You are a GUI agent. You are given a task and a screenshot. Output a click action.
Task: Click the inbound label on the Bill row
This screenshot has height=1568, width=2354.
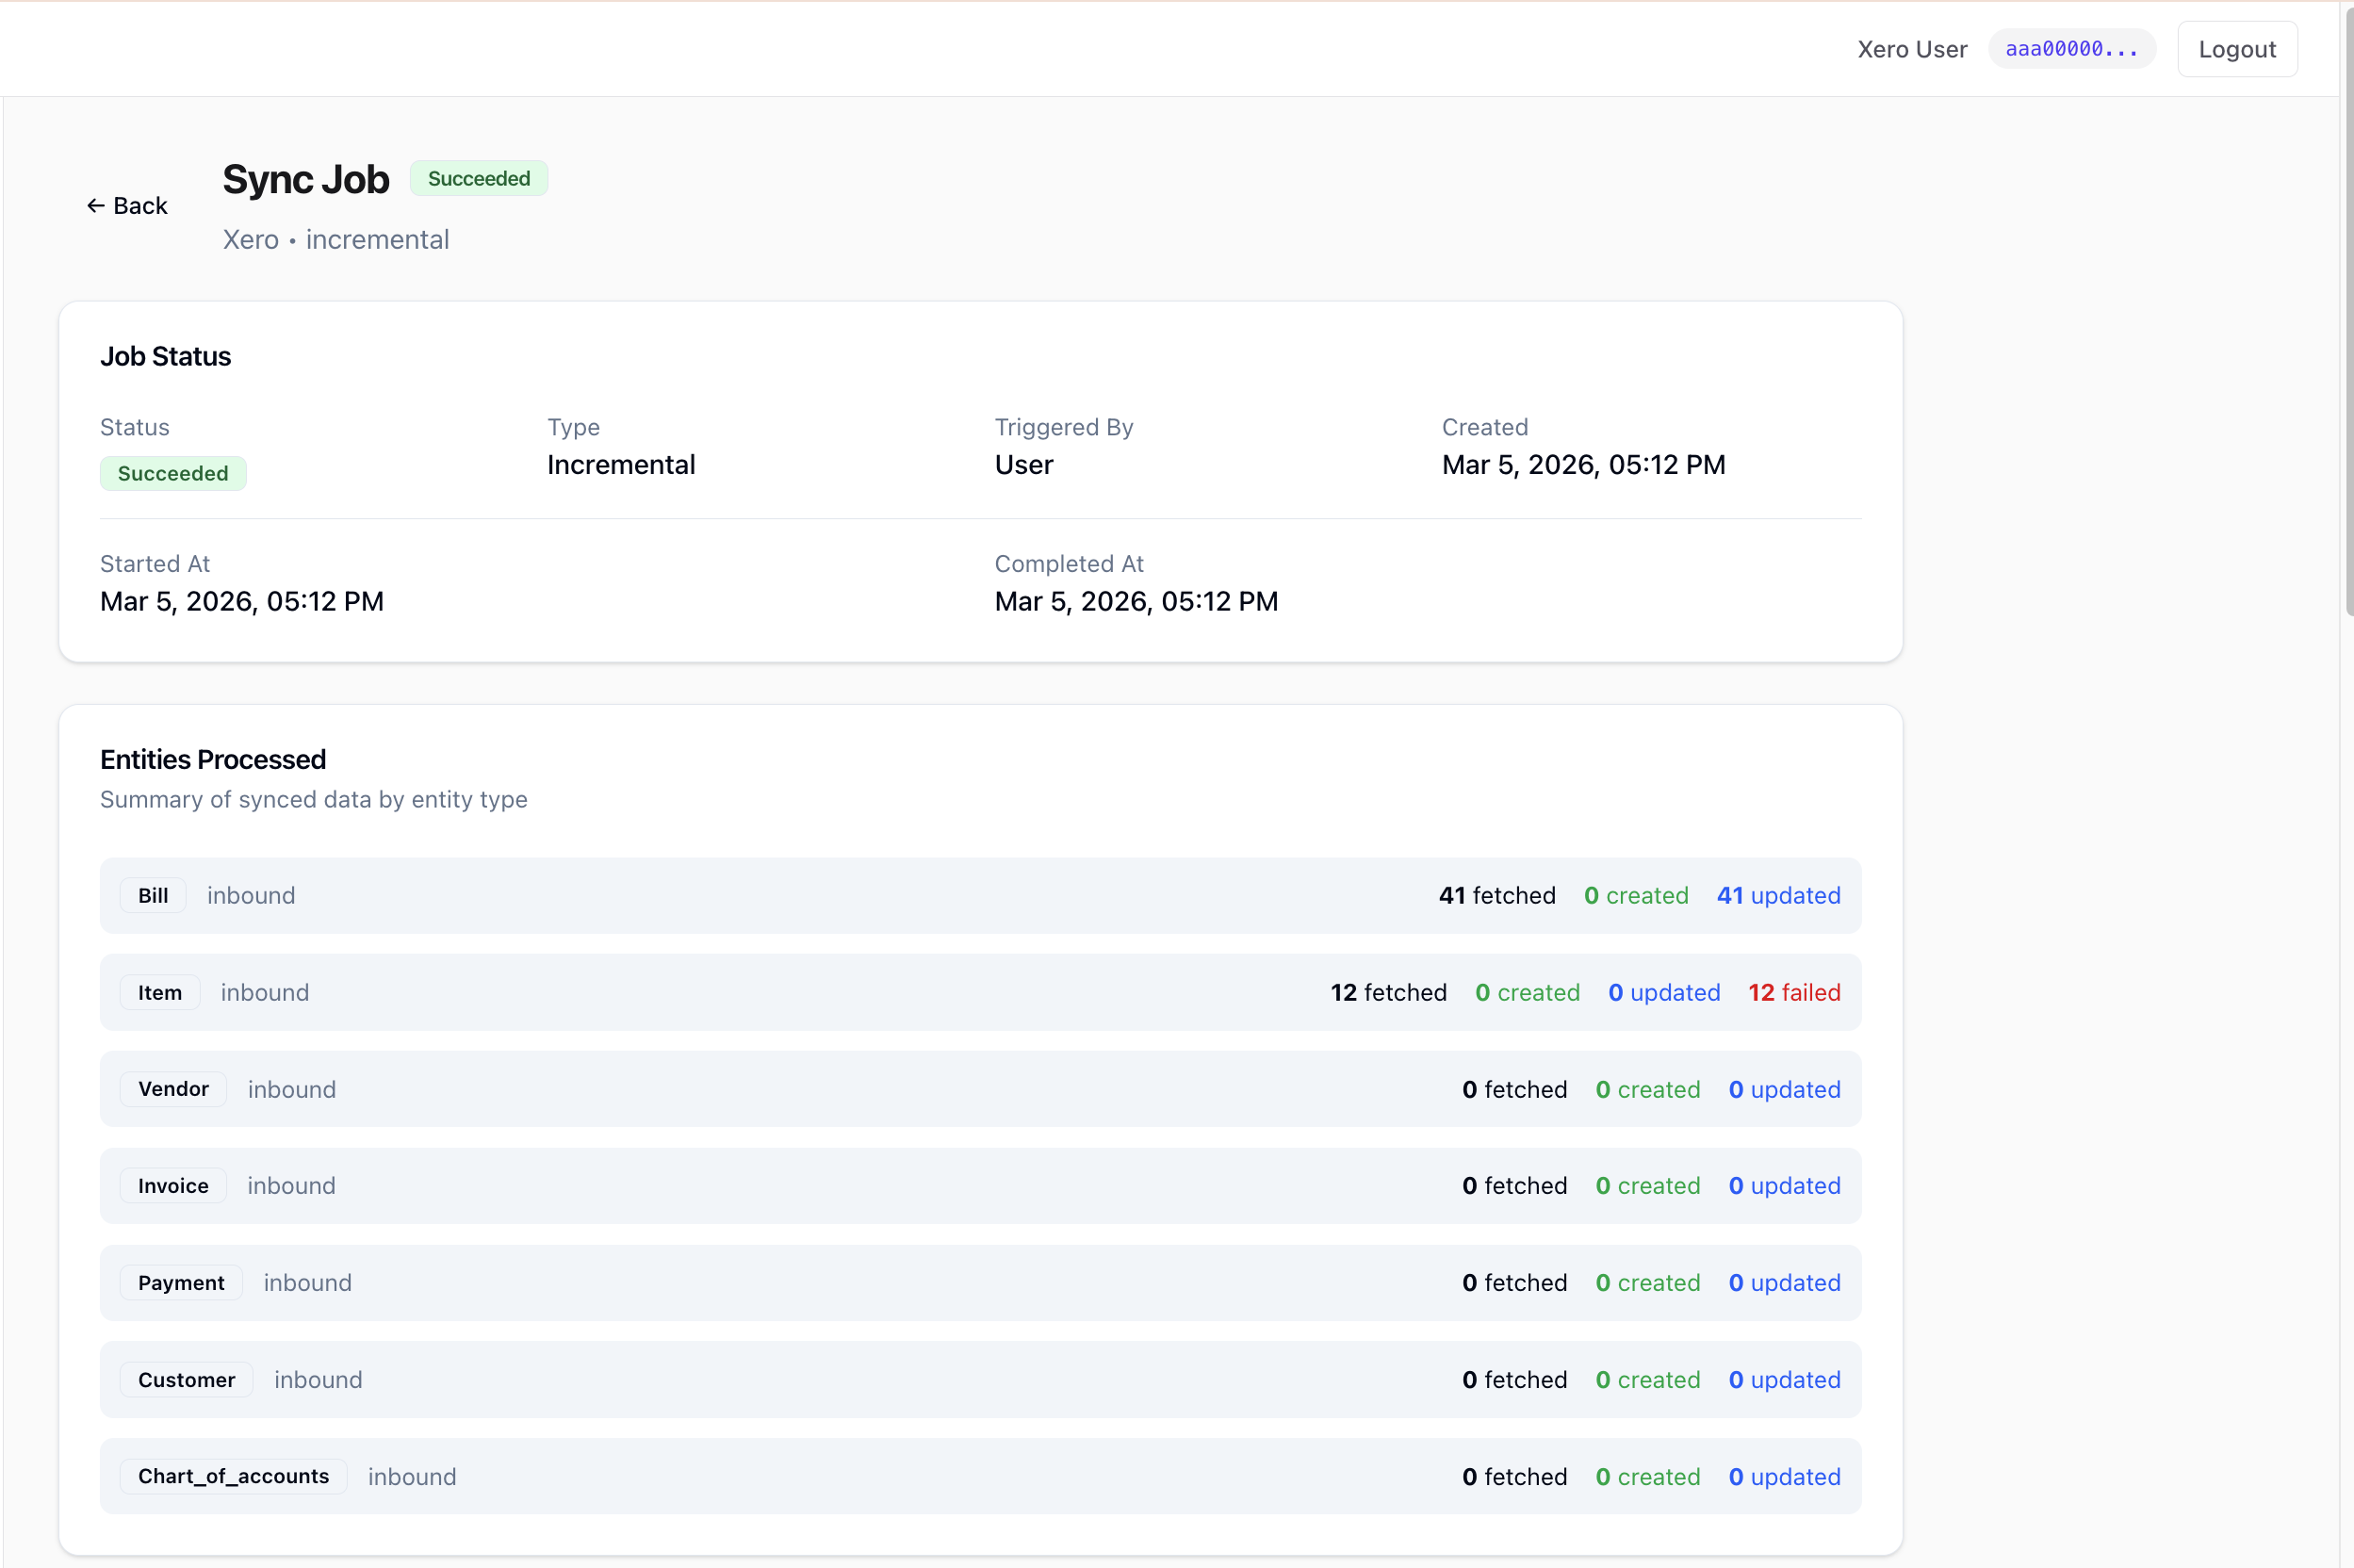point(251,895)
